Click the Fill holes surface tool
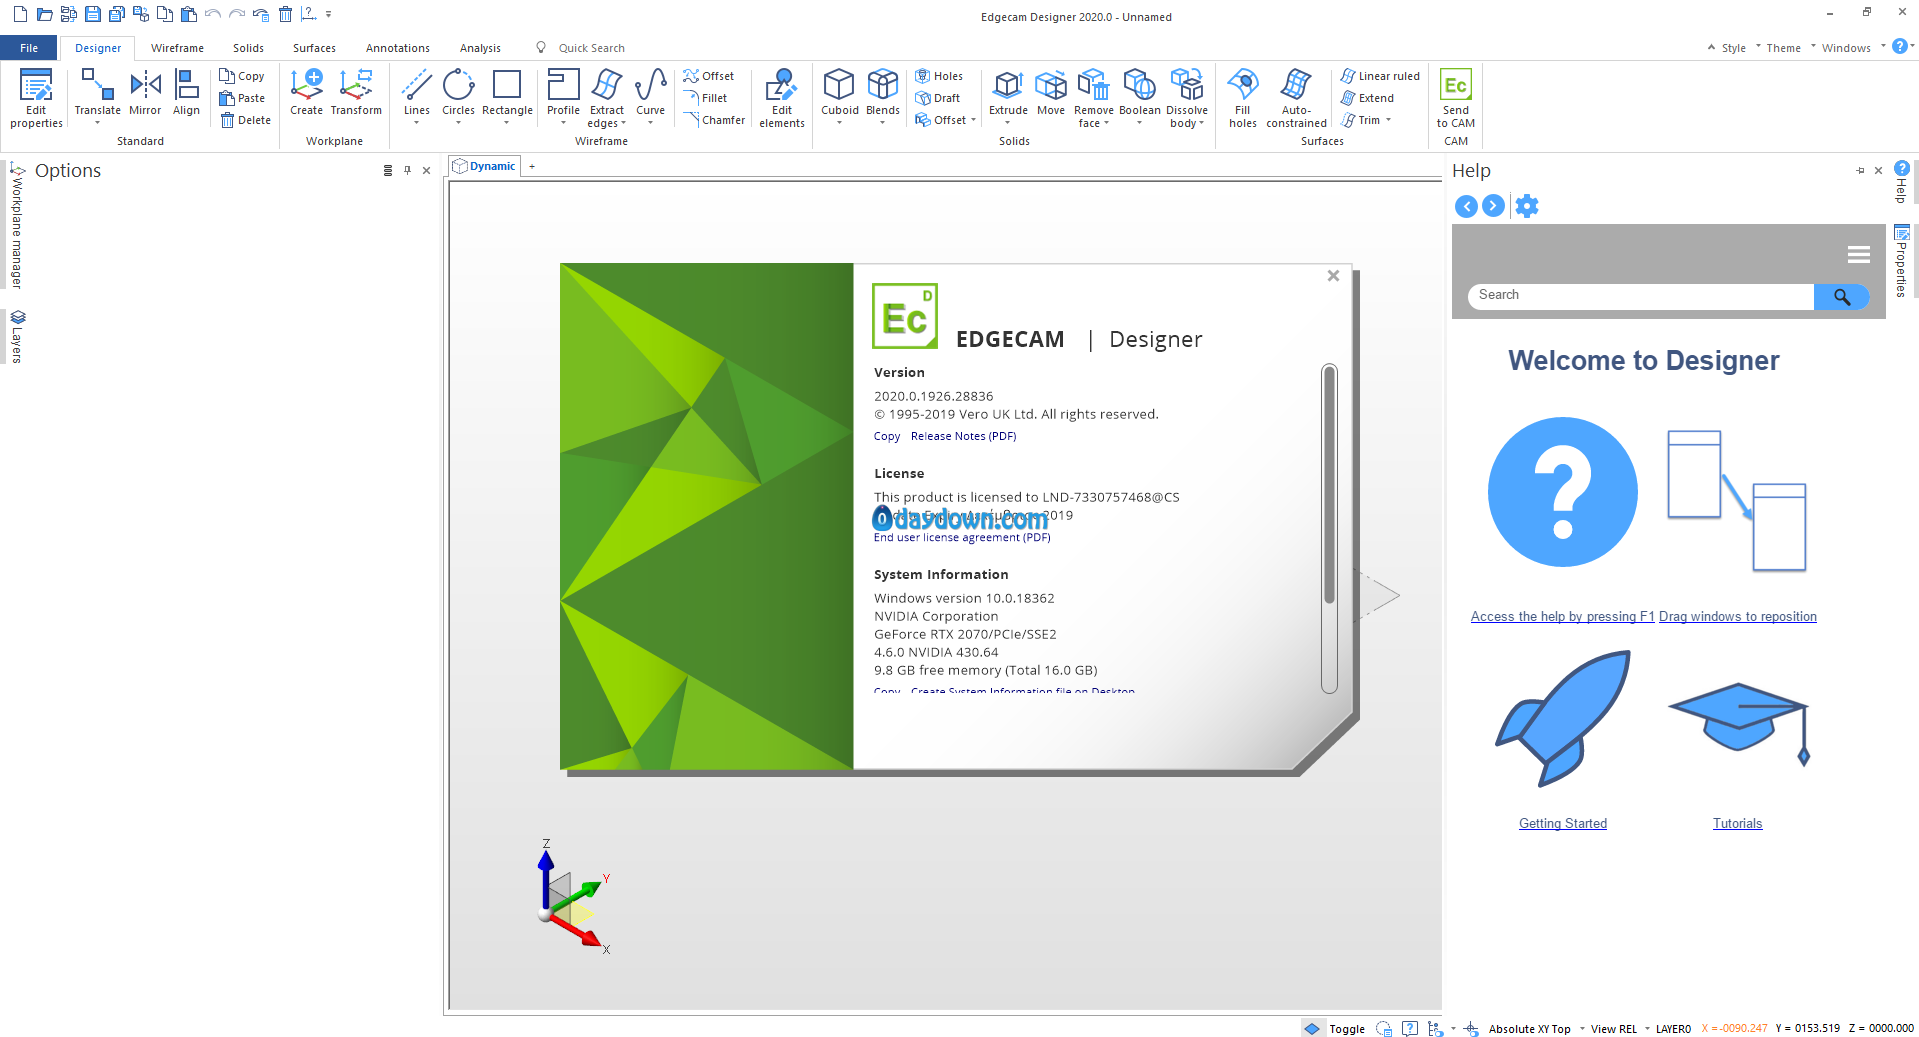 [x=1243, y=99]
